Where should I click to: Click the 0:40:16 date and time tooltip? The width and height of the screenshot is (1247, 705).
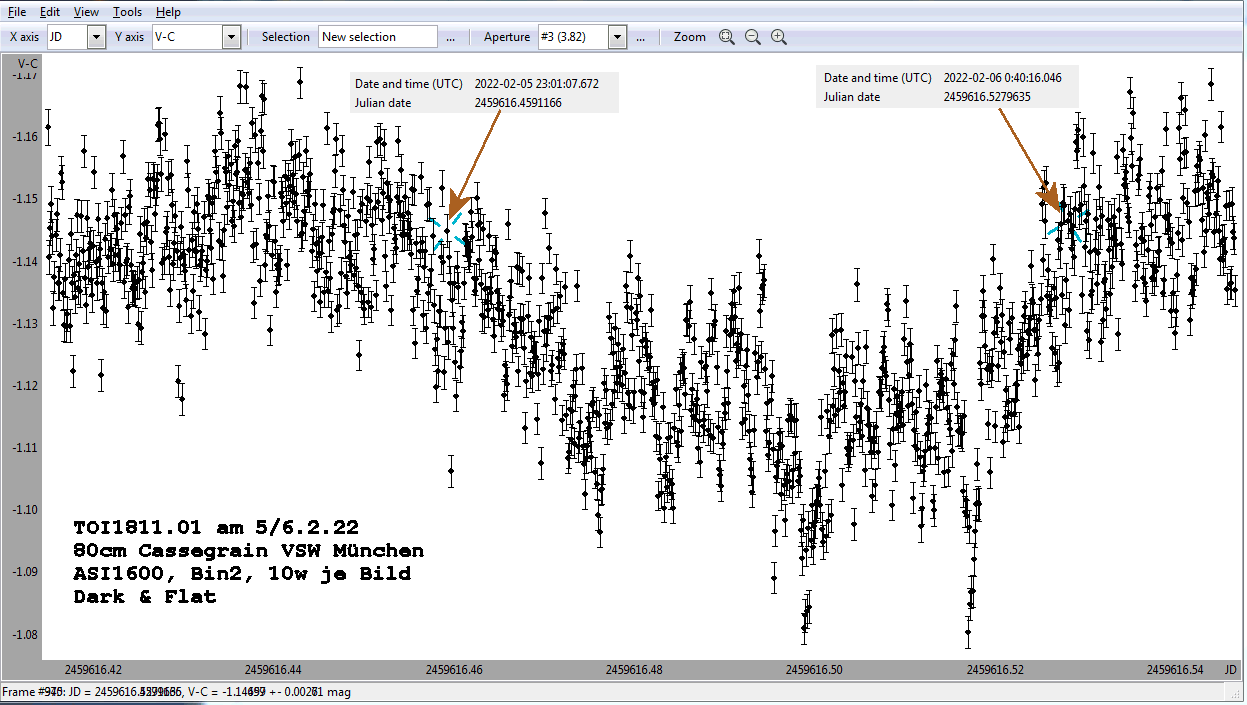[947, 87]
